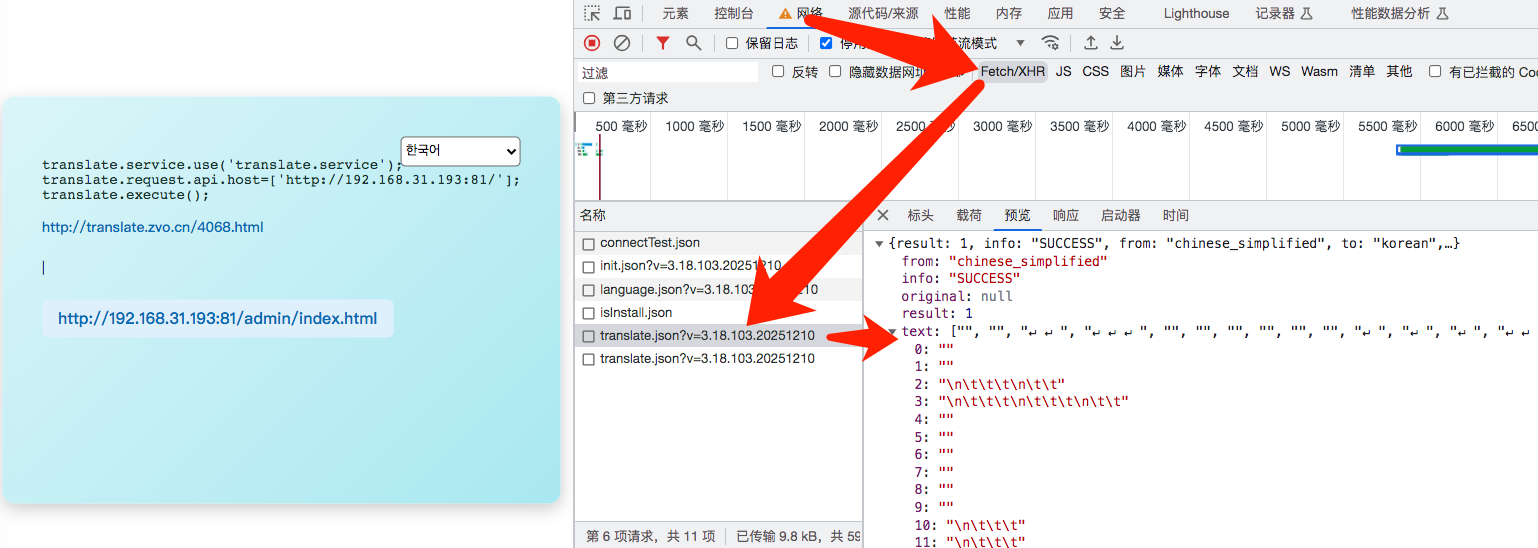Click the import HAR upload icon
Viewport: 1538px width, 548px height.
tap(1091, 43)
